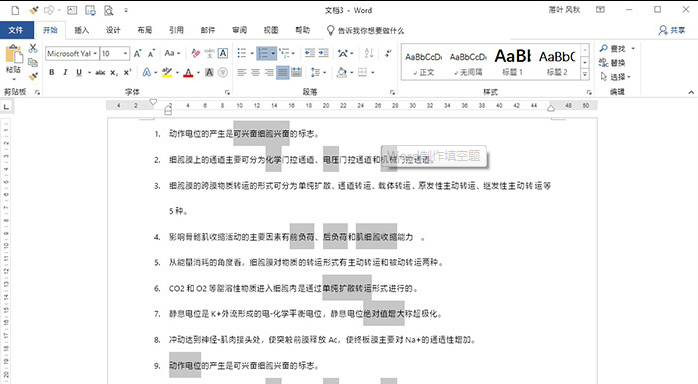Open the Font dialog launcher (字体)
The width and height of the screenshot is (698, 384).
point(227,93)
